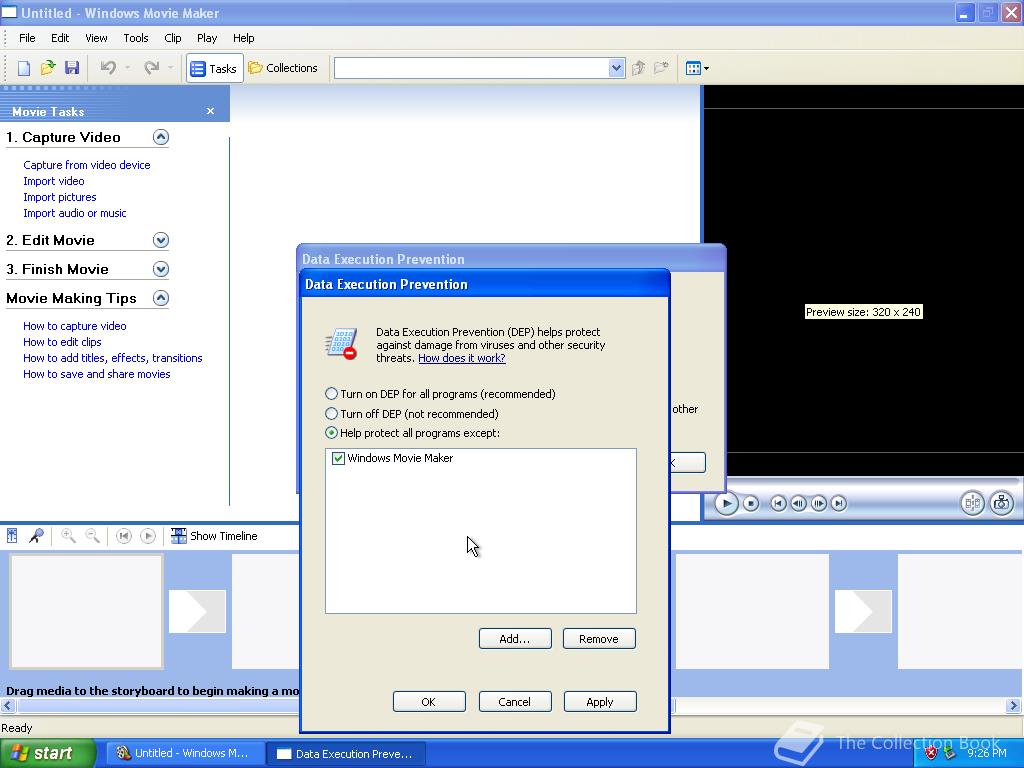Zoom timeline in magnifier icon
The width and height of the screenshot is (1024, 768).
(68, 536)
